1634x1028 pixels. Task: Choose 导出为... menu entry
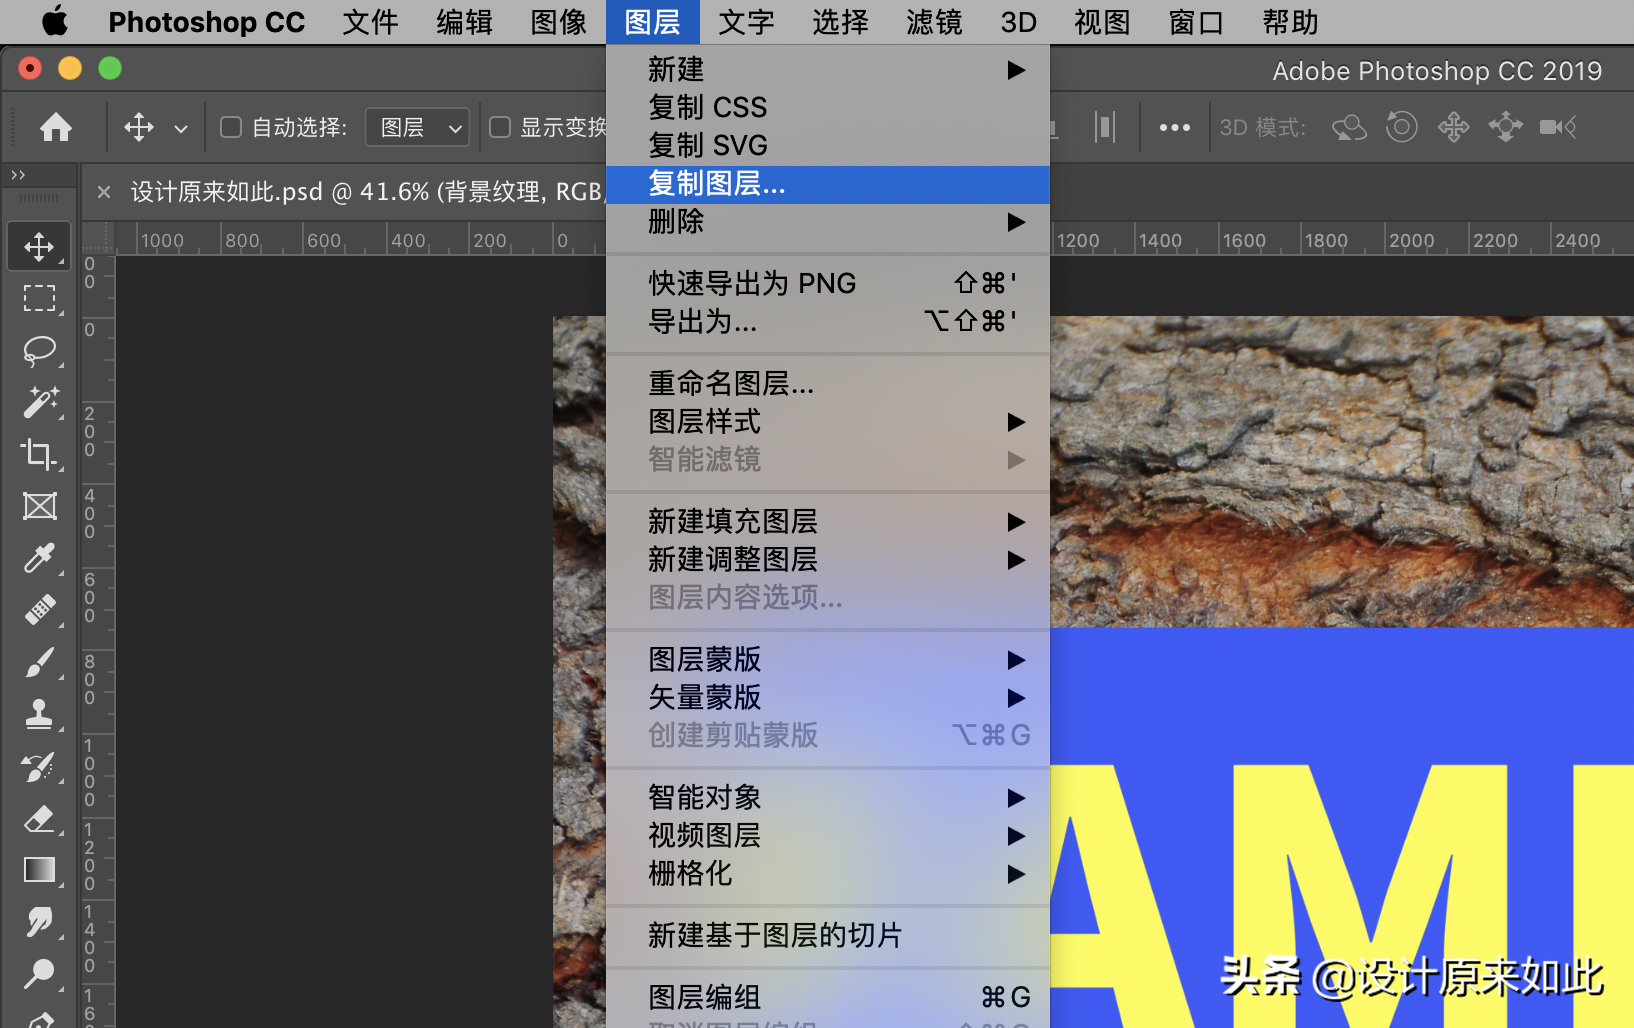point(828,322)
